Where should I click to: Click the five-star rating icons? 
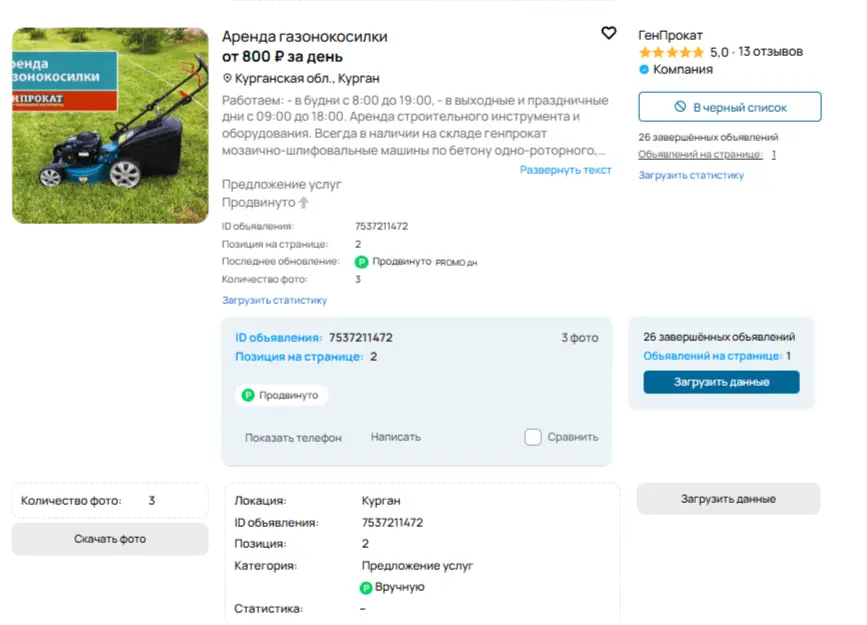pos(671,52)
